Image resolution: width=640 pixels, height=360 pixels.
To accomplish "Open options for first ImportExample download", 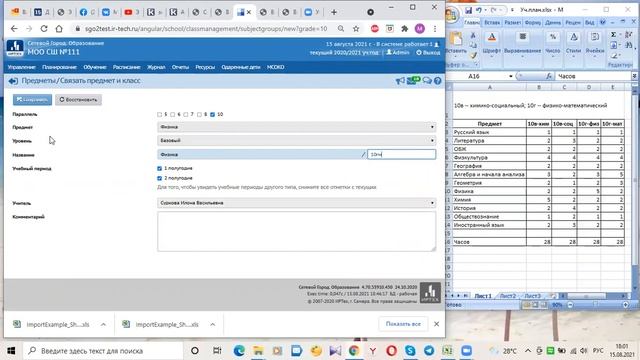I will [103, 324].
